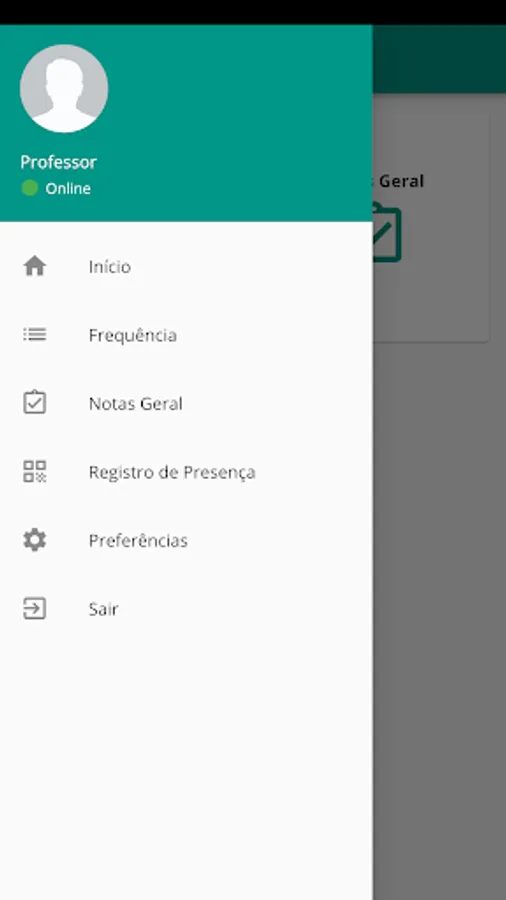Choose Preferências in the side menu

tap(186, 540)
